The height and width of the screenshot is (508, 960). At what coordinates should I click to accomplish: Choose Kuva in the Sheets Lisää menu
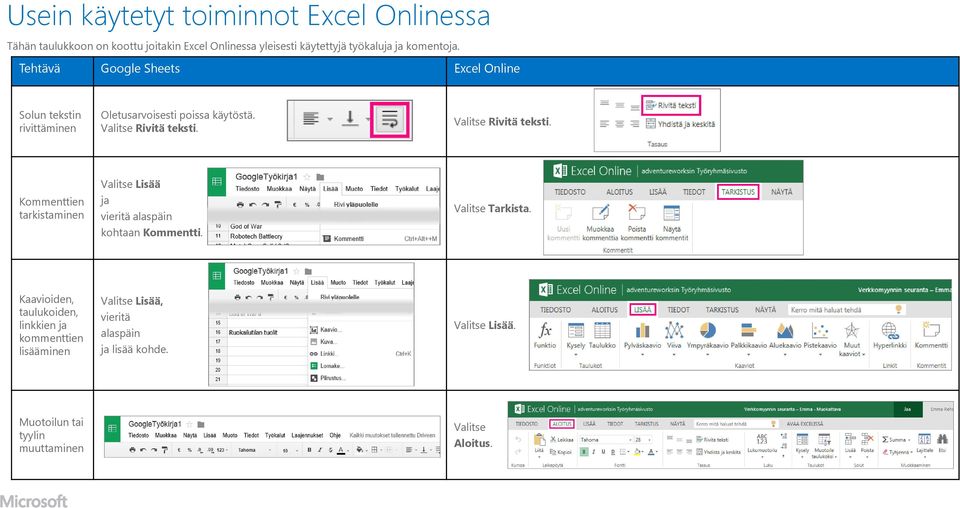tap(323, 342)
